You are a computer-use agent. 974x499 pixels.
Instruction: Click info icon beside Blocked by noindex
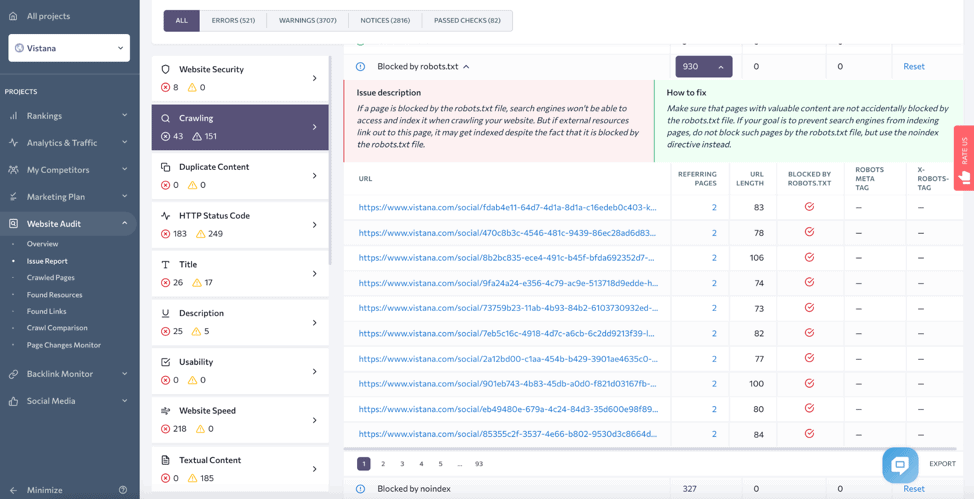(360, 489)
